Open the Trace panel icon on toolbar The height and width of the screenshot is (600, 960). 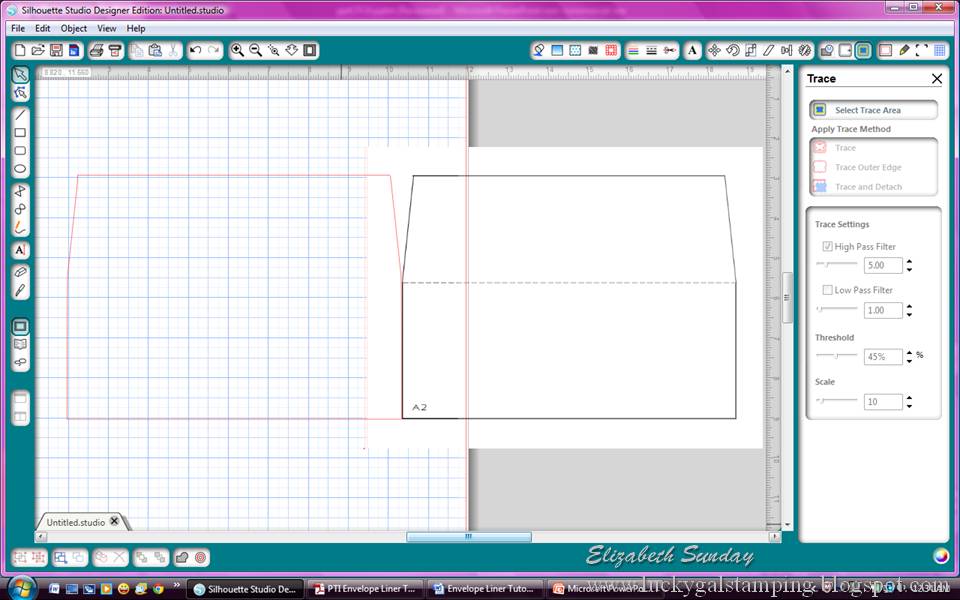(864, 50)
